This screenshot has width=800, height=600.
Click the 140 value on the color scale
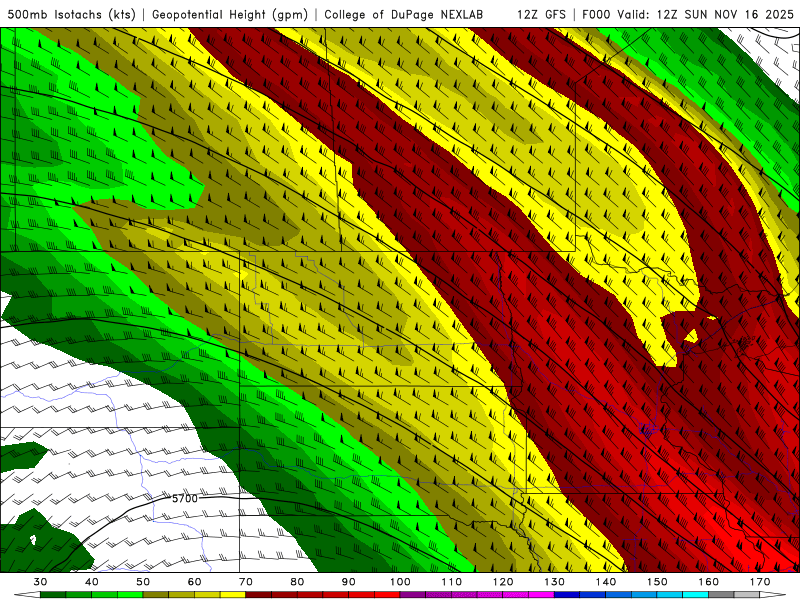pyautogui.click(x=606, y=582)
